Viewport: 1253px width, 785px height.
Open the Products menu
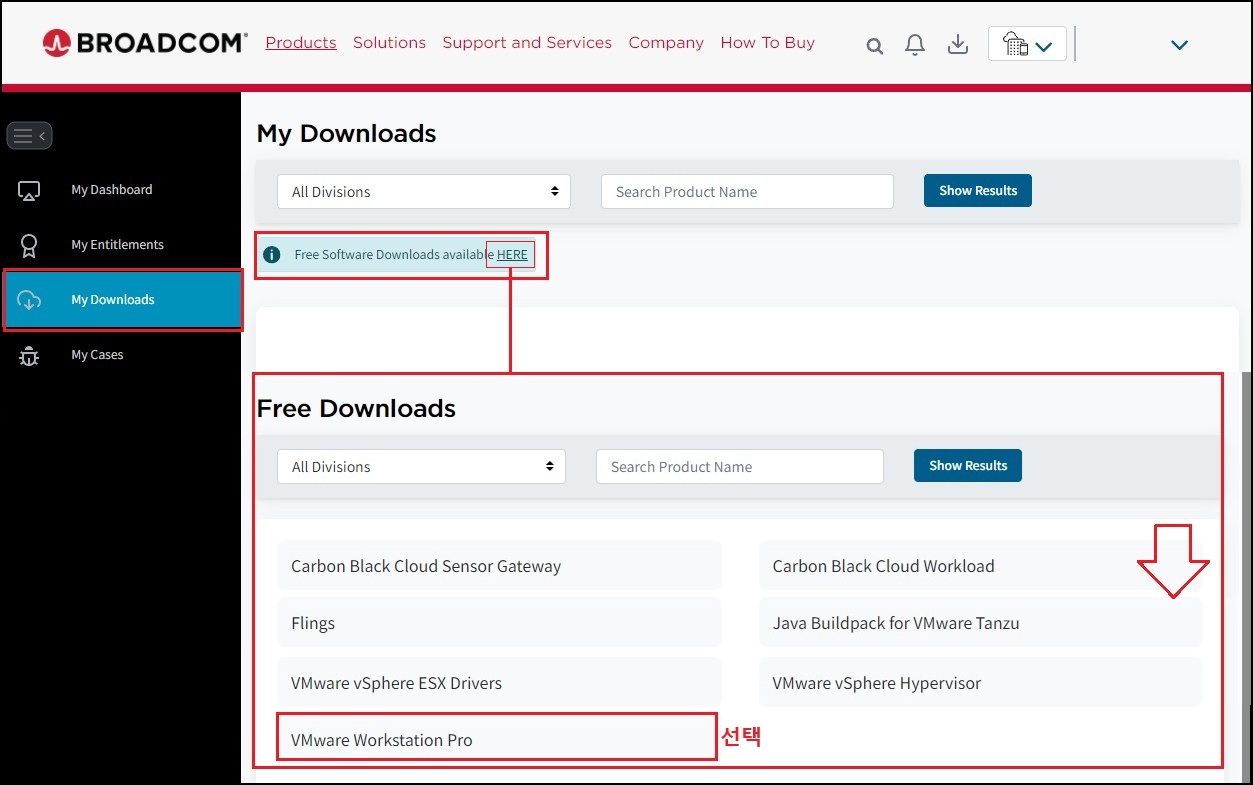tap(301, 43)
